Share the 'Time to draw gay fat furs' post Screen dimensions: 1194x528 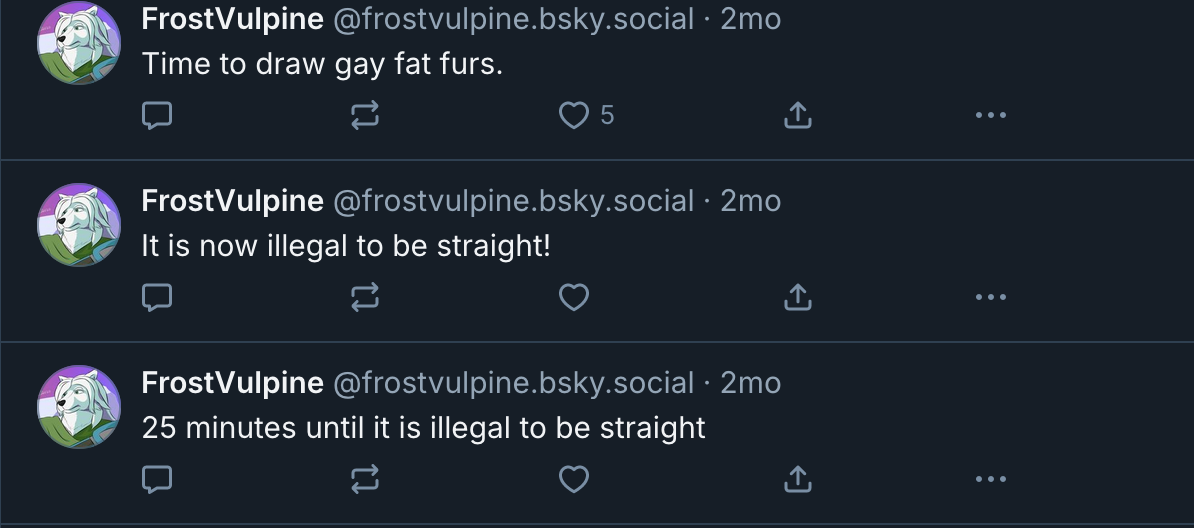(x=797, y=115)
